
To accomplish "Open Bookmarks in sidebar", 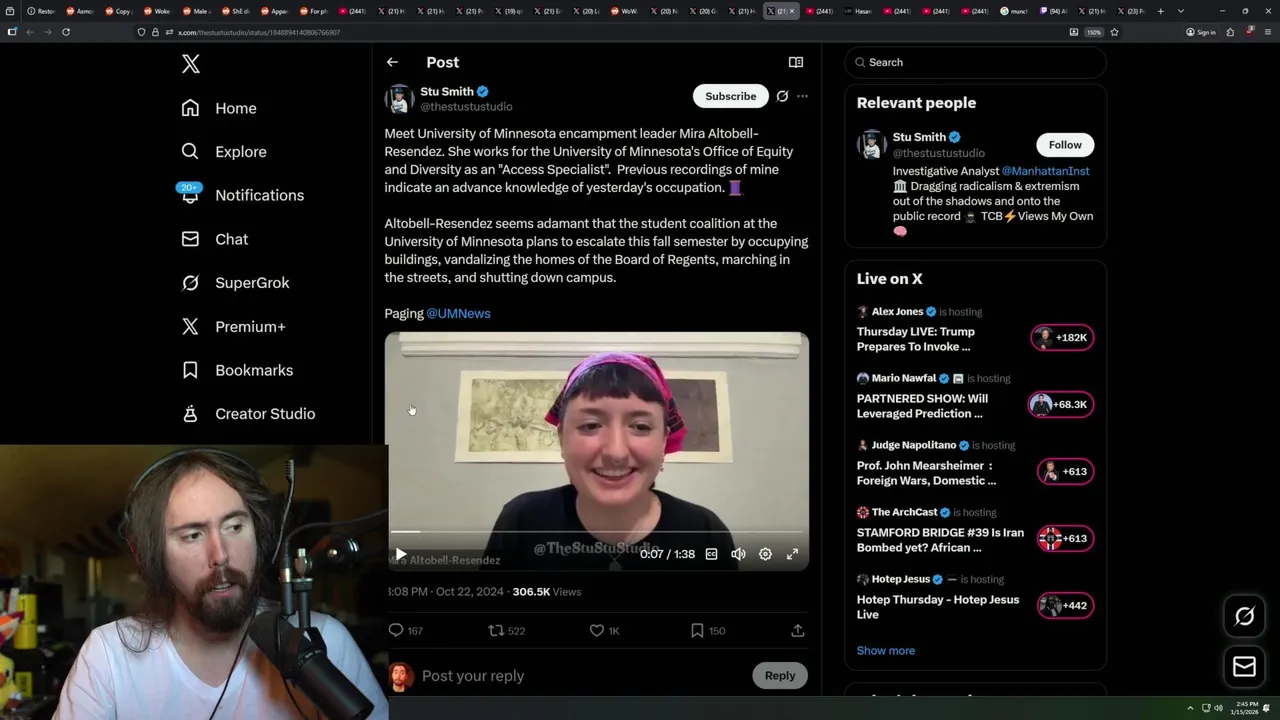I will (x=237, y=370).
